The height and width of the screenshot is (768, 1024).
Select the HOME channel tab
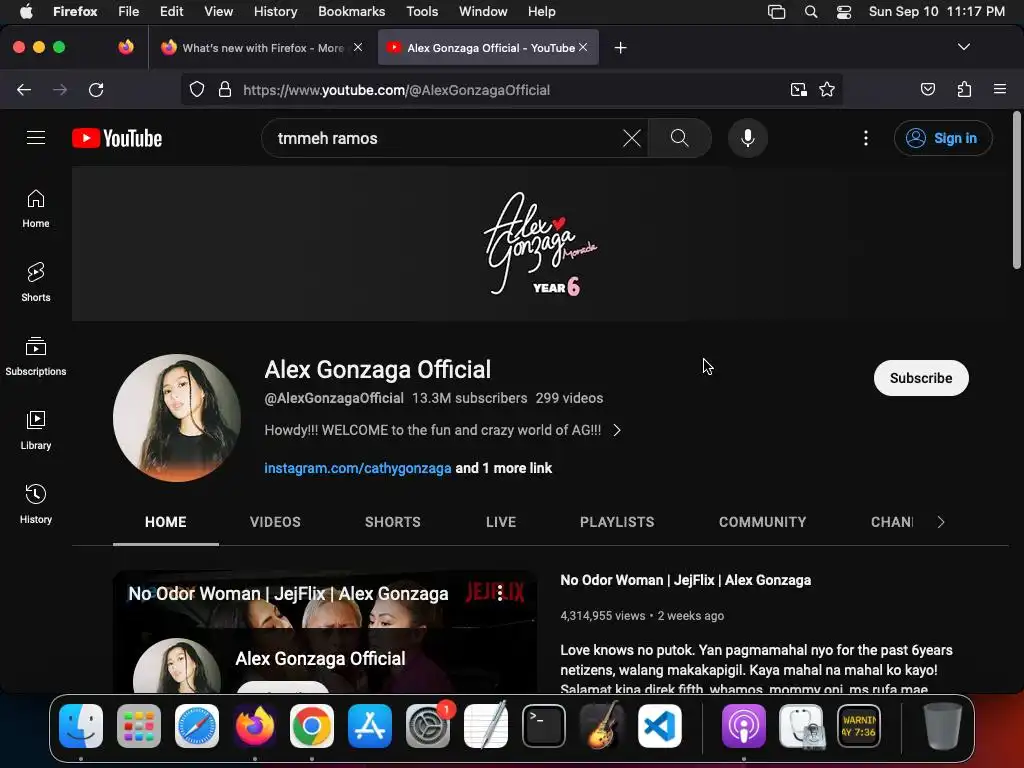coord(165,522)
